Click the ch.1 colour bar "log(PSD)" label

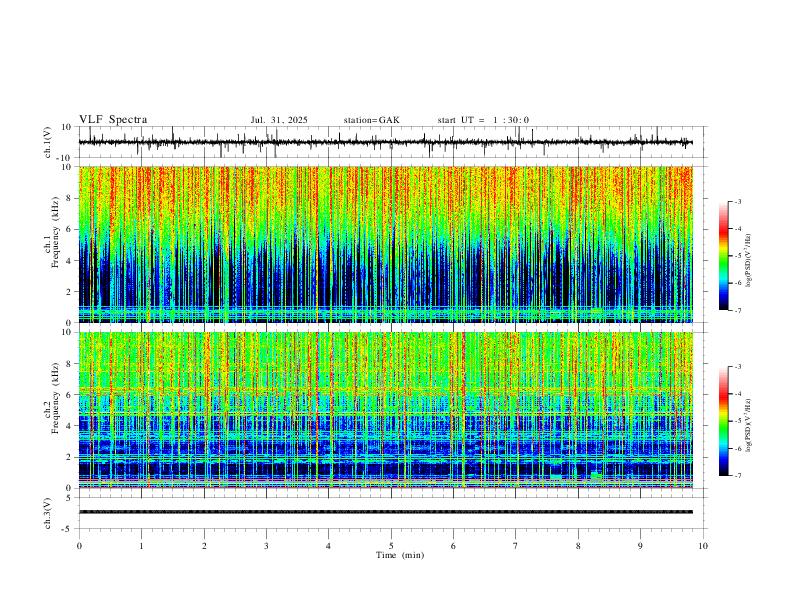(x=748, y=261)
